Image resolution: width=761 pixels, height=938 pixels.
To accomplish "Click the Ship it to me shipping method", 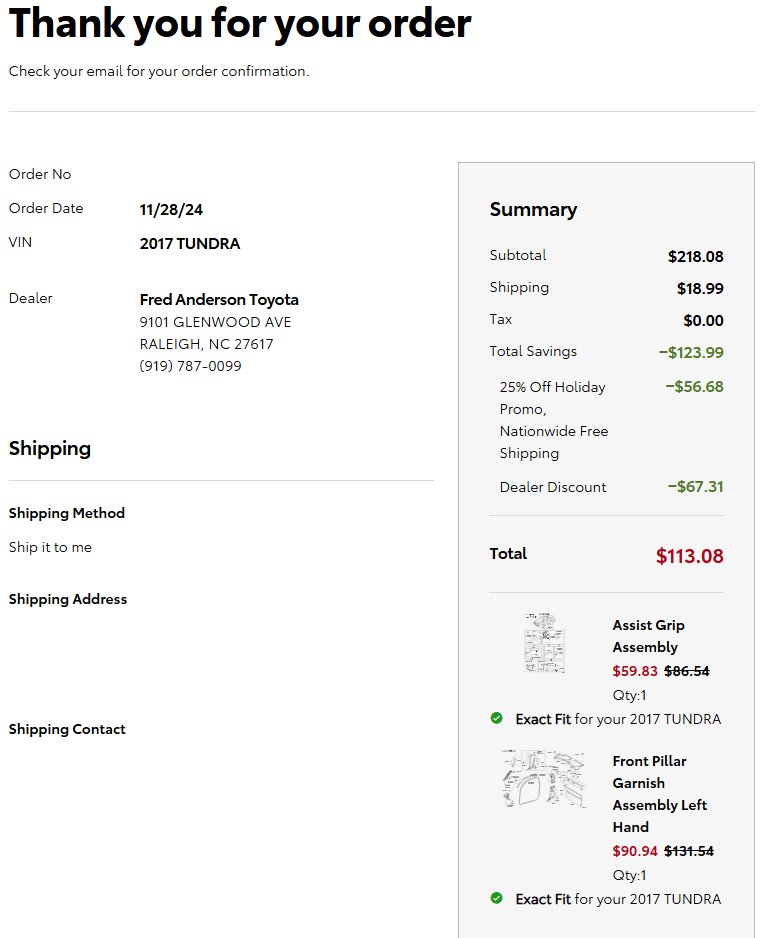I will pos(50,547).
